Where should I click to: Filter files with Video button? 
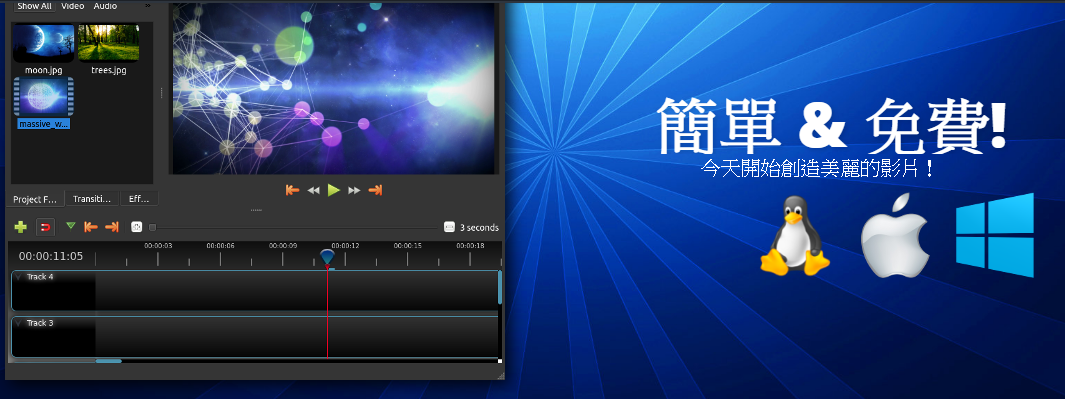pos(73,6)
